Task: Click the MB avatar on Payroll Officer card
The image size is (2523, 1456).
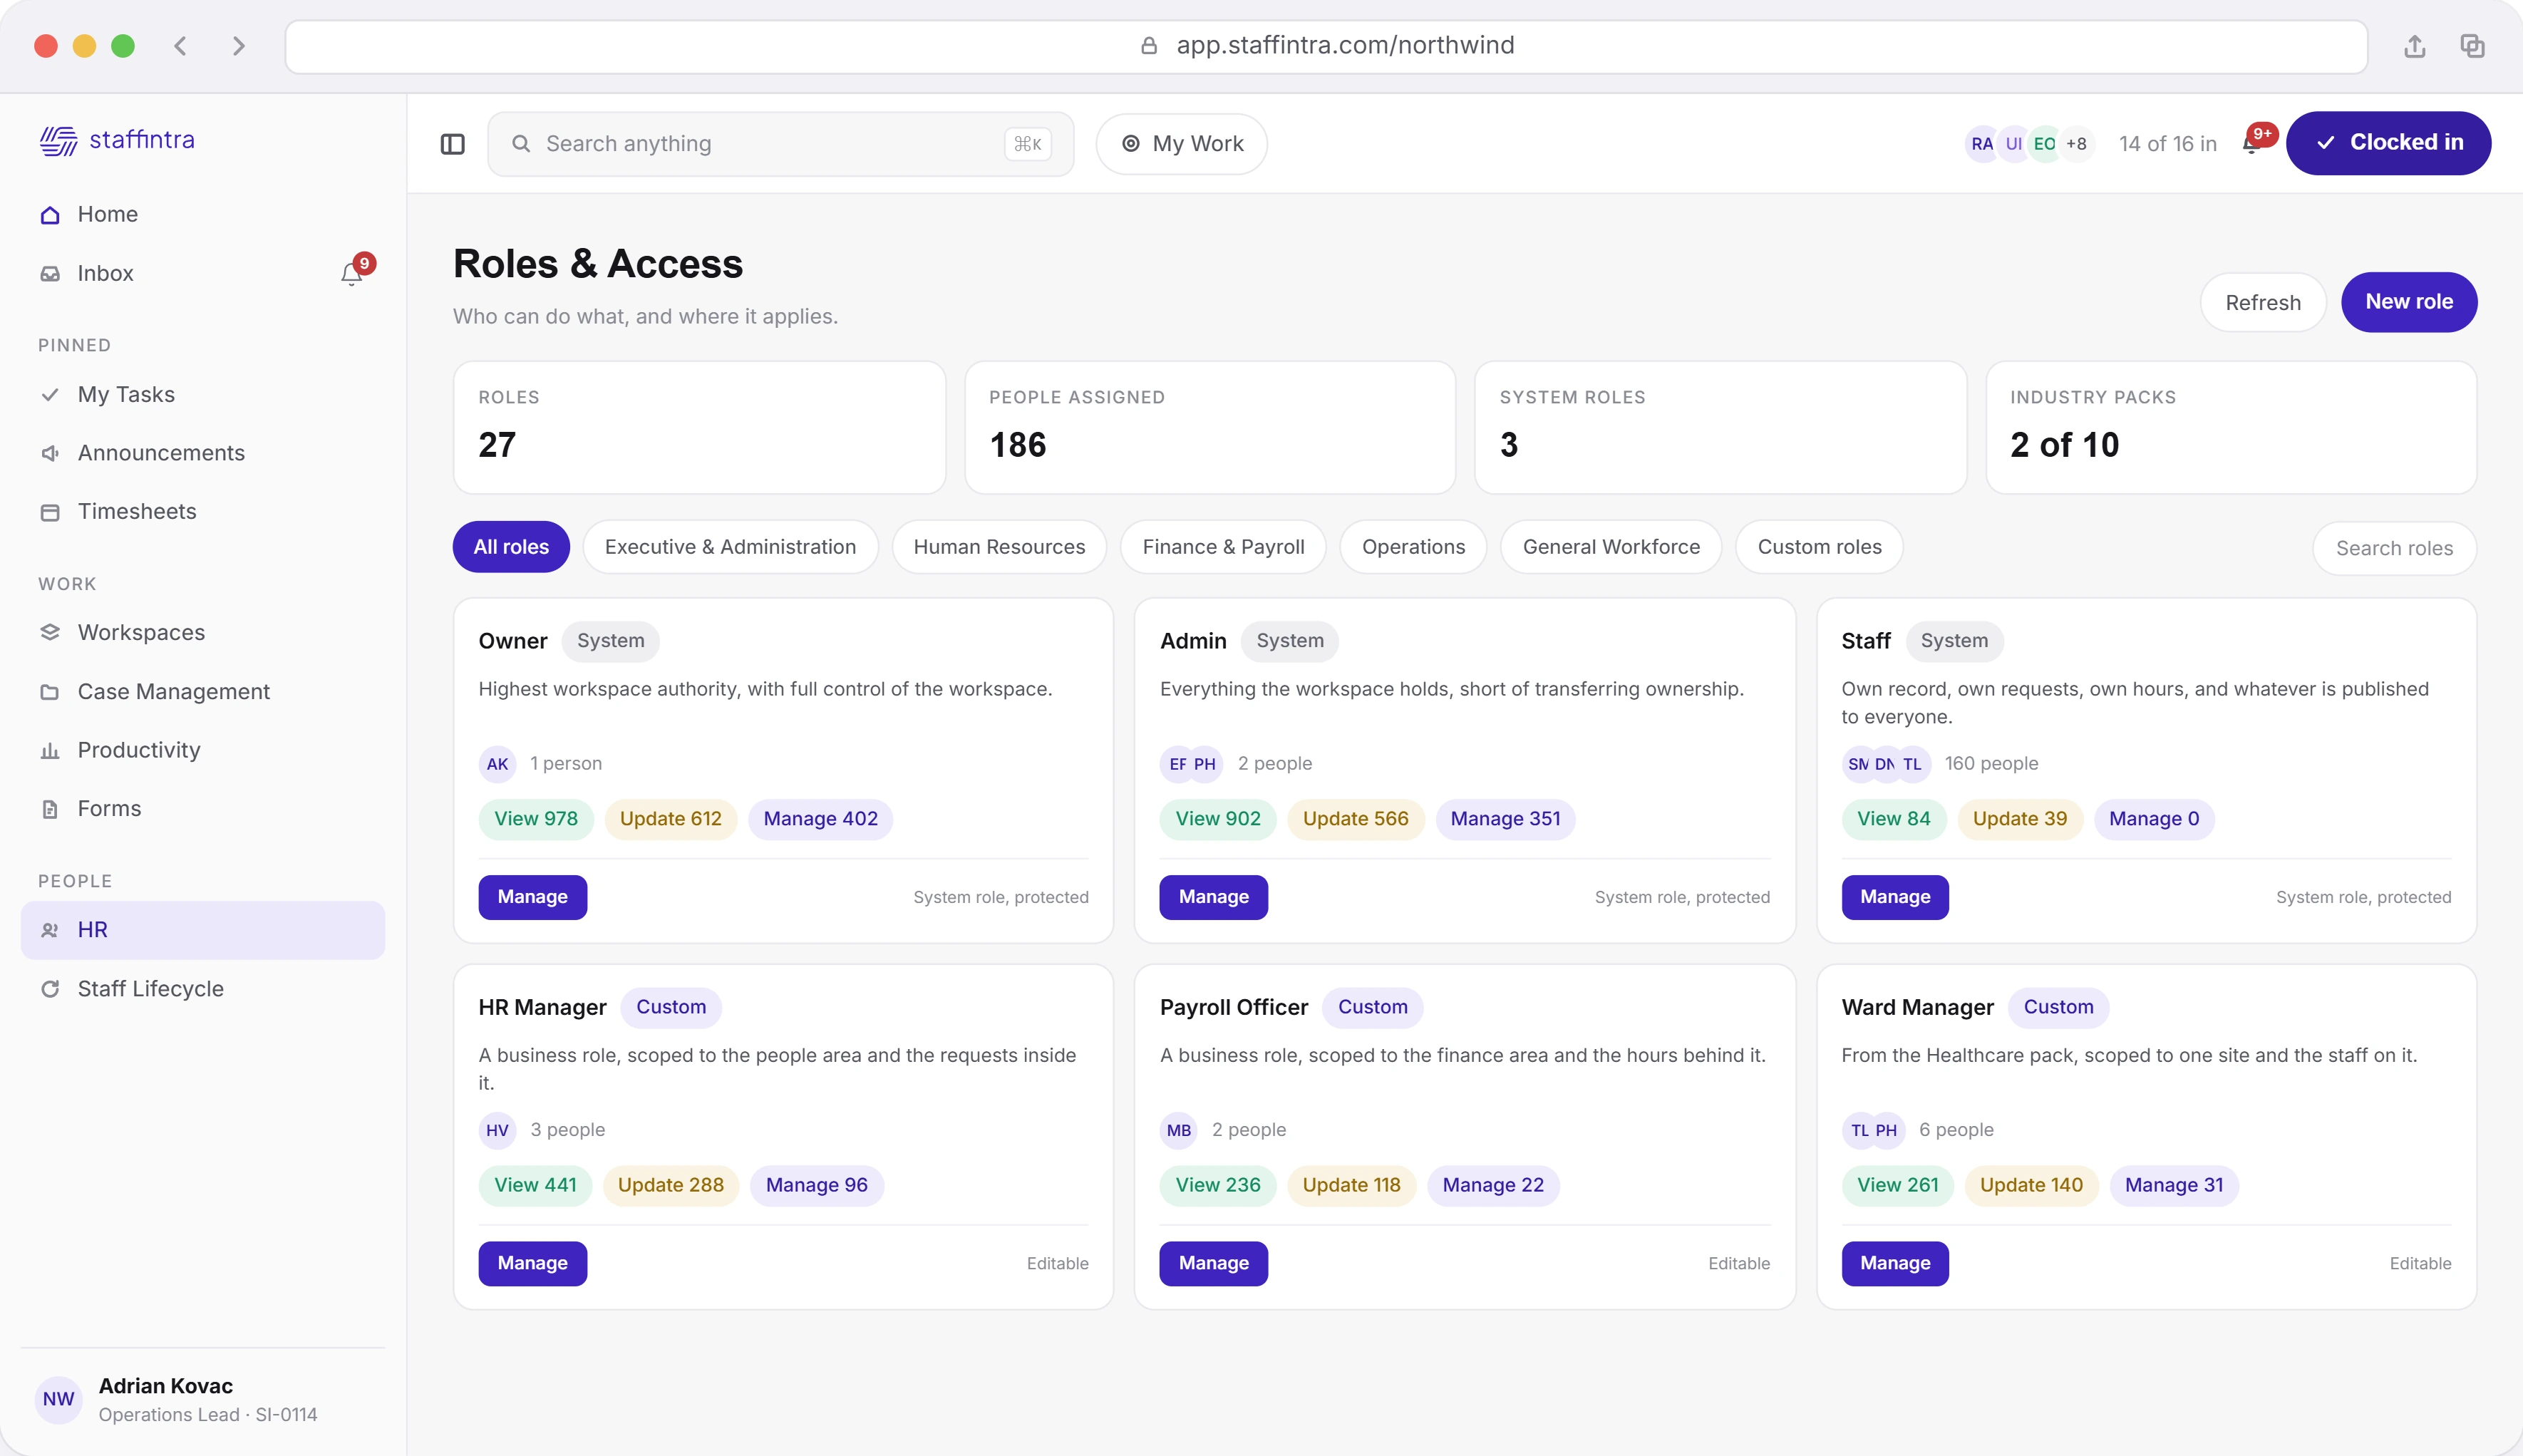Action: [x=1179, y=1130]
